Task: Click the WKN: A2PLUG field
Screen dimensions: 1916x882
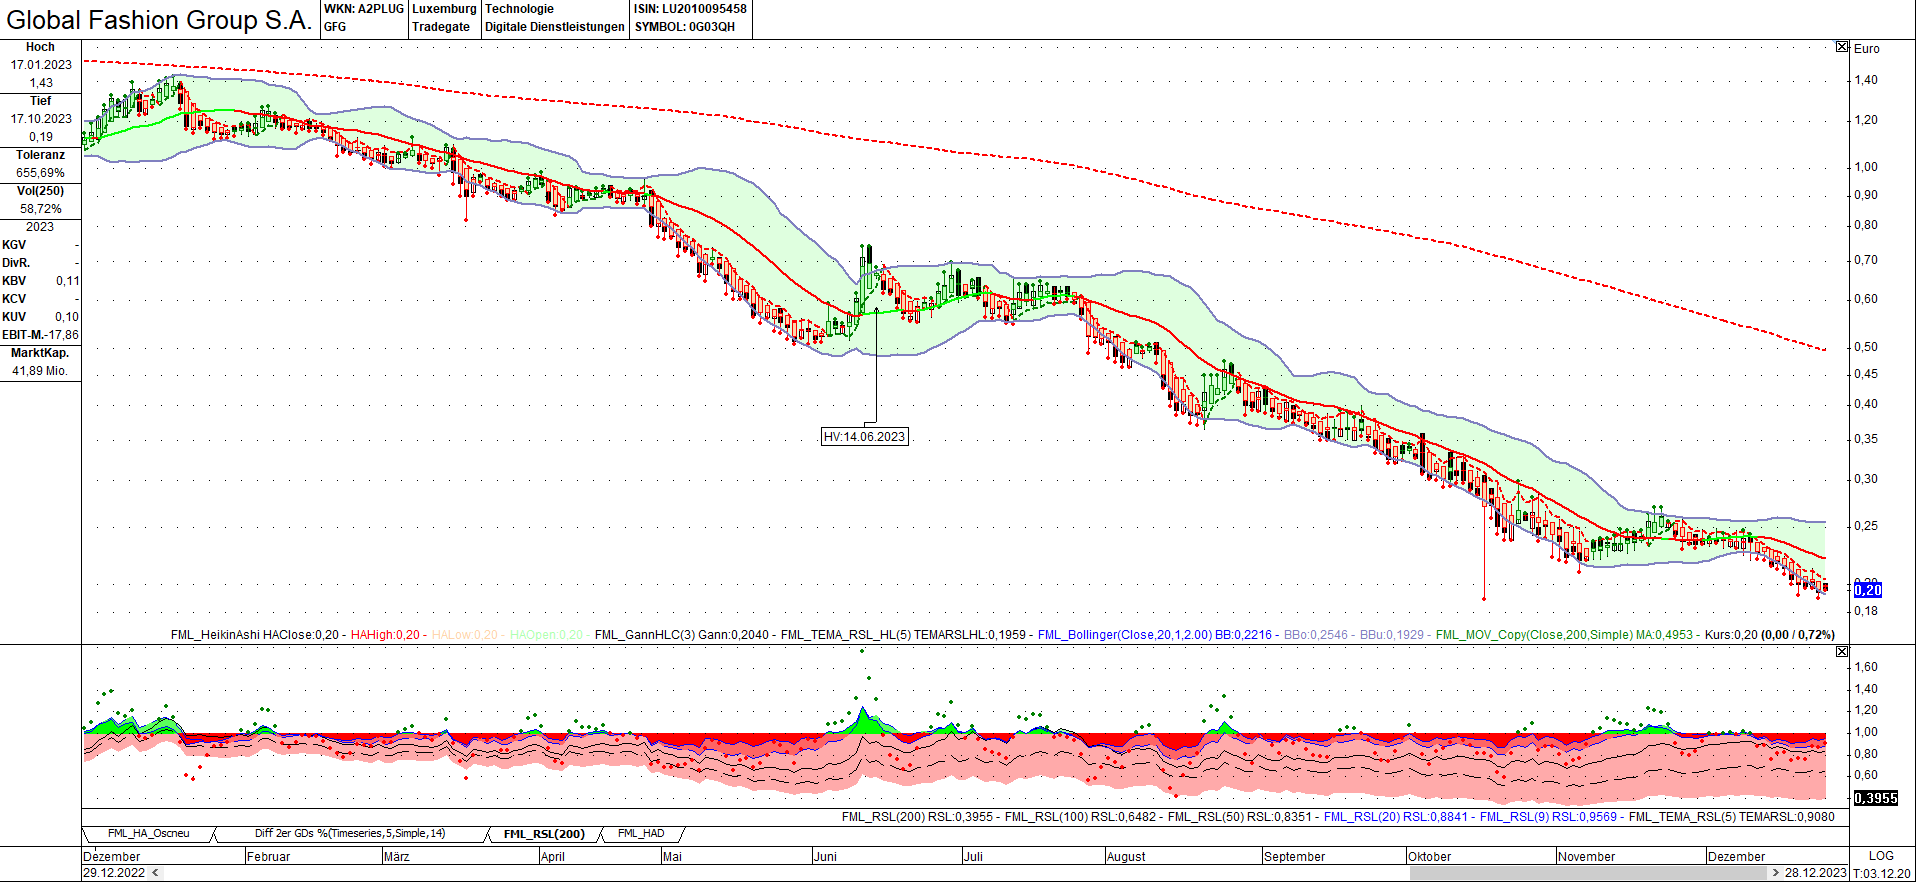Action: point(364,9)
